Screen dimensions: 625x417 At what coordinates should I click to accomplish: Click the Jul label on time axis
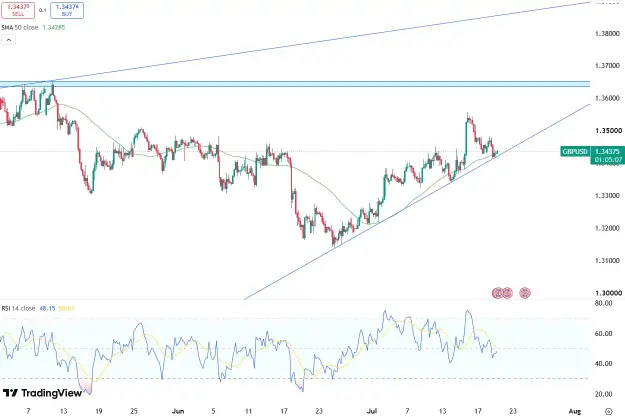pyautogui.click(x=372, y=411)
